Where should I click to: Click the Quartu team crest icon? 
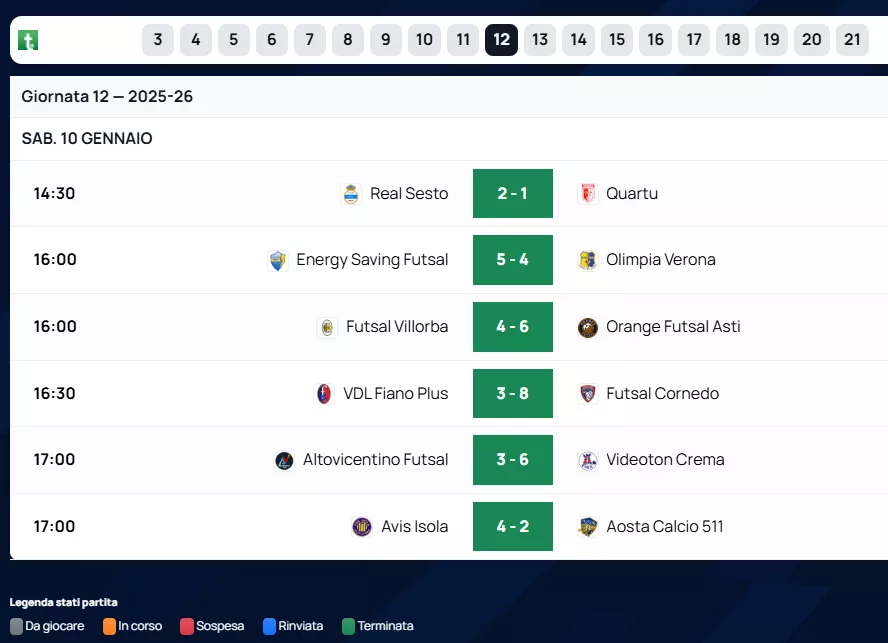click(x=588, y=194)
